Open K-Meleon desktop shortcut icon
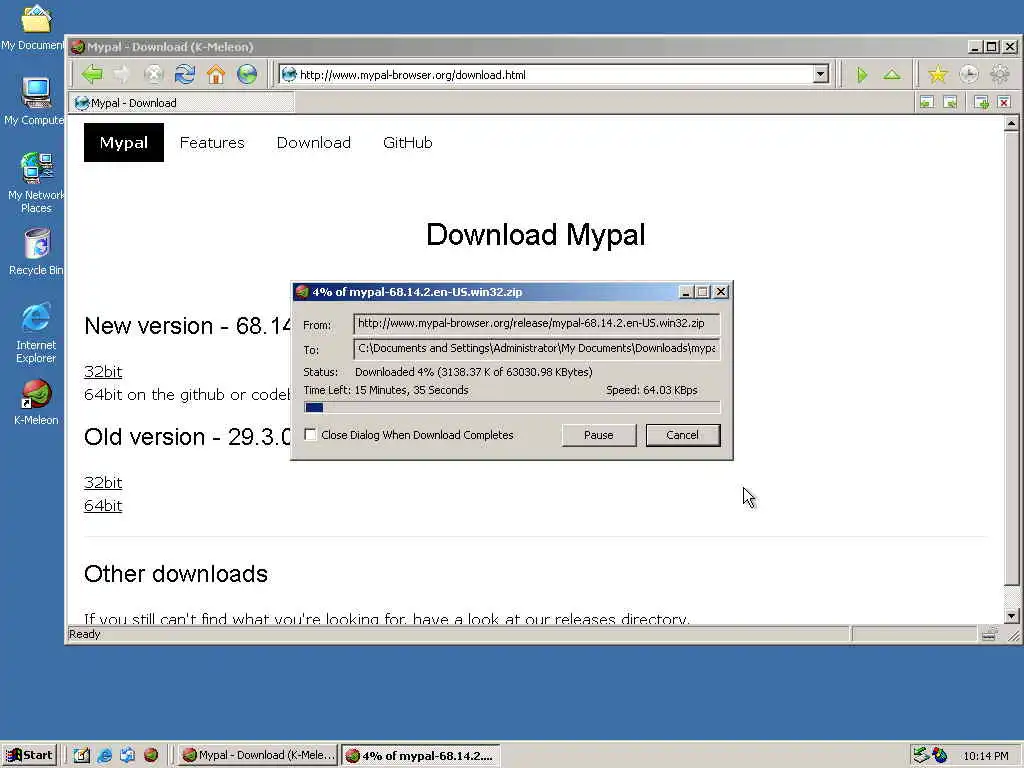The image size is (1024, 768). pyautogui.click(x=36, y=402)
